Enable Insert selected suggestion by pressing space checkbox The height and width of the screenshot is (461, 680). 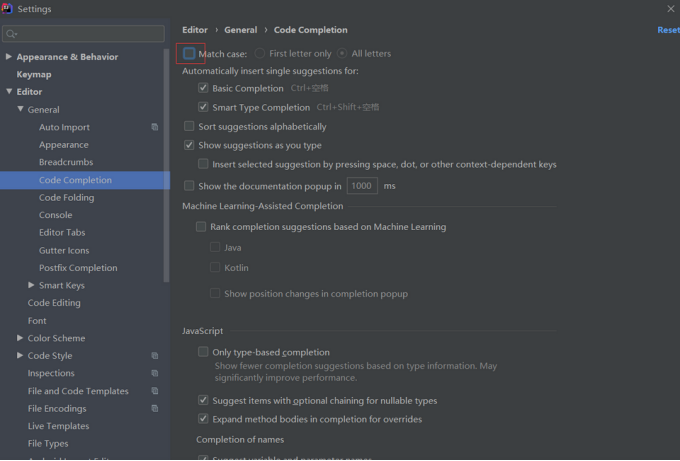(203, 164)
